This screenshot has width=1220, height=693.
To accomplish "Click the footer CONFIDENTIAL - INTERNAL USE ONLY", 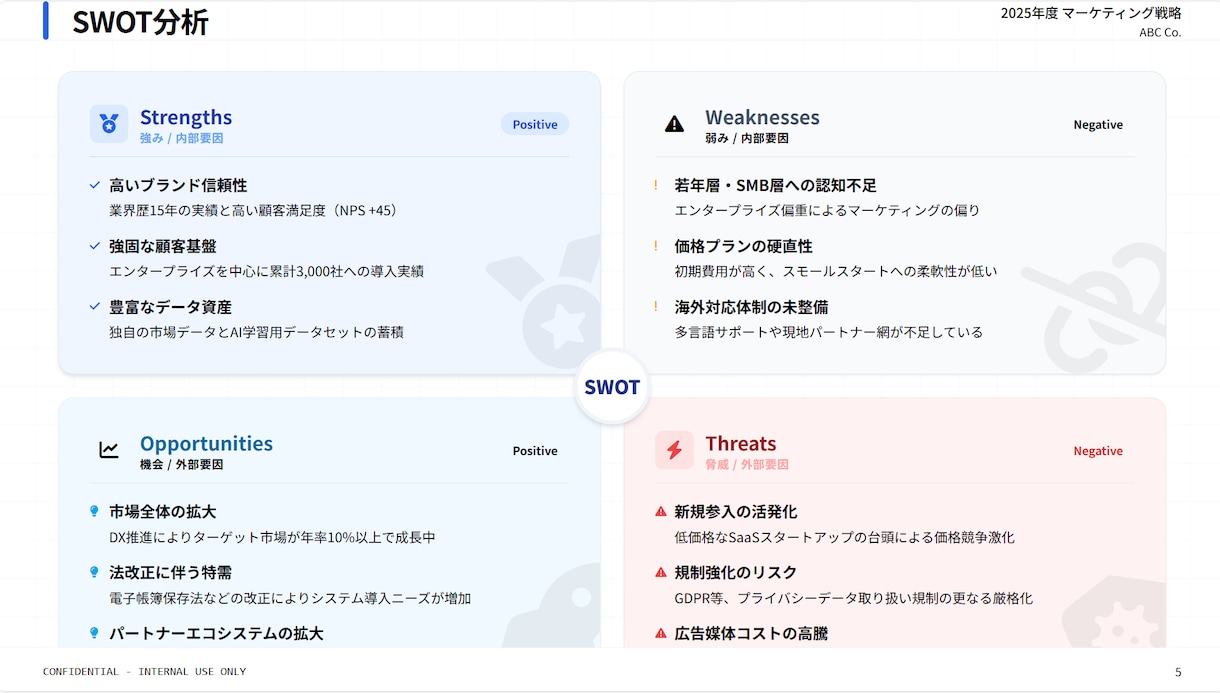I will coord(144,672).
